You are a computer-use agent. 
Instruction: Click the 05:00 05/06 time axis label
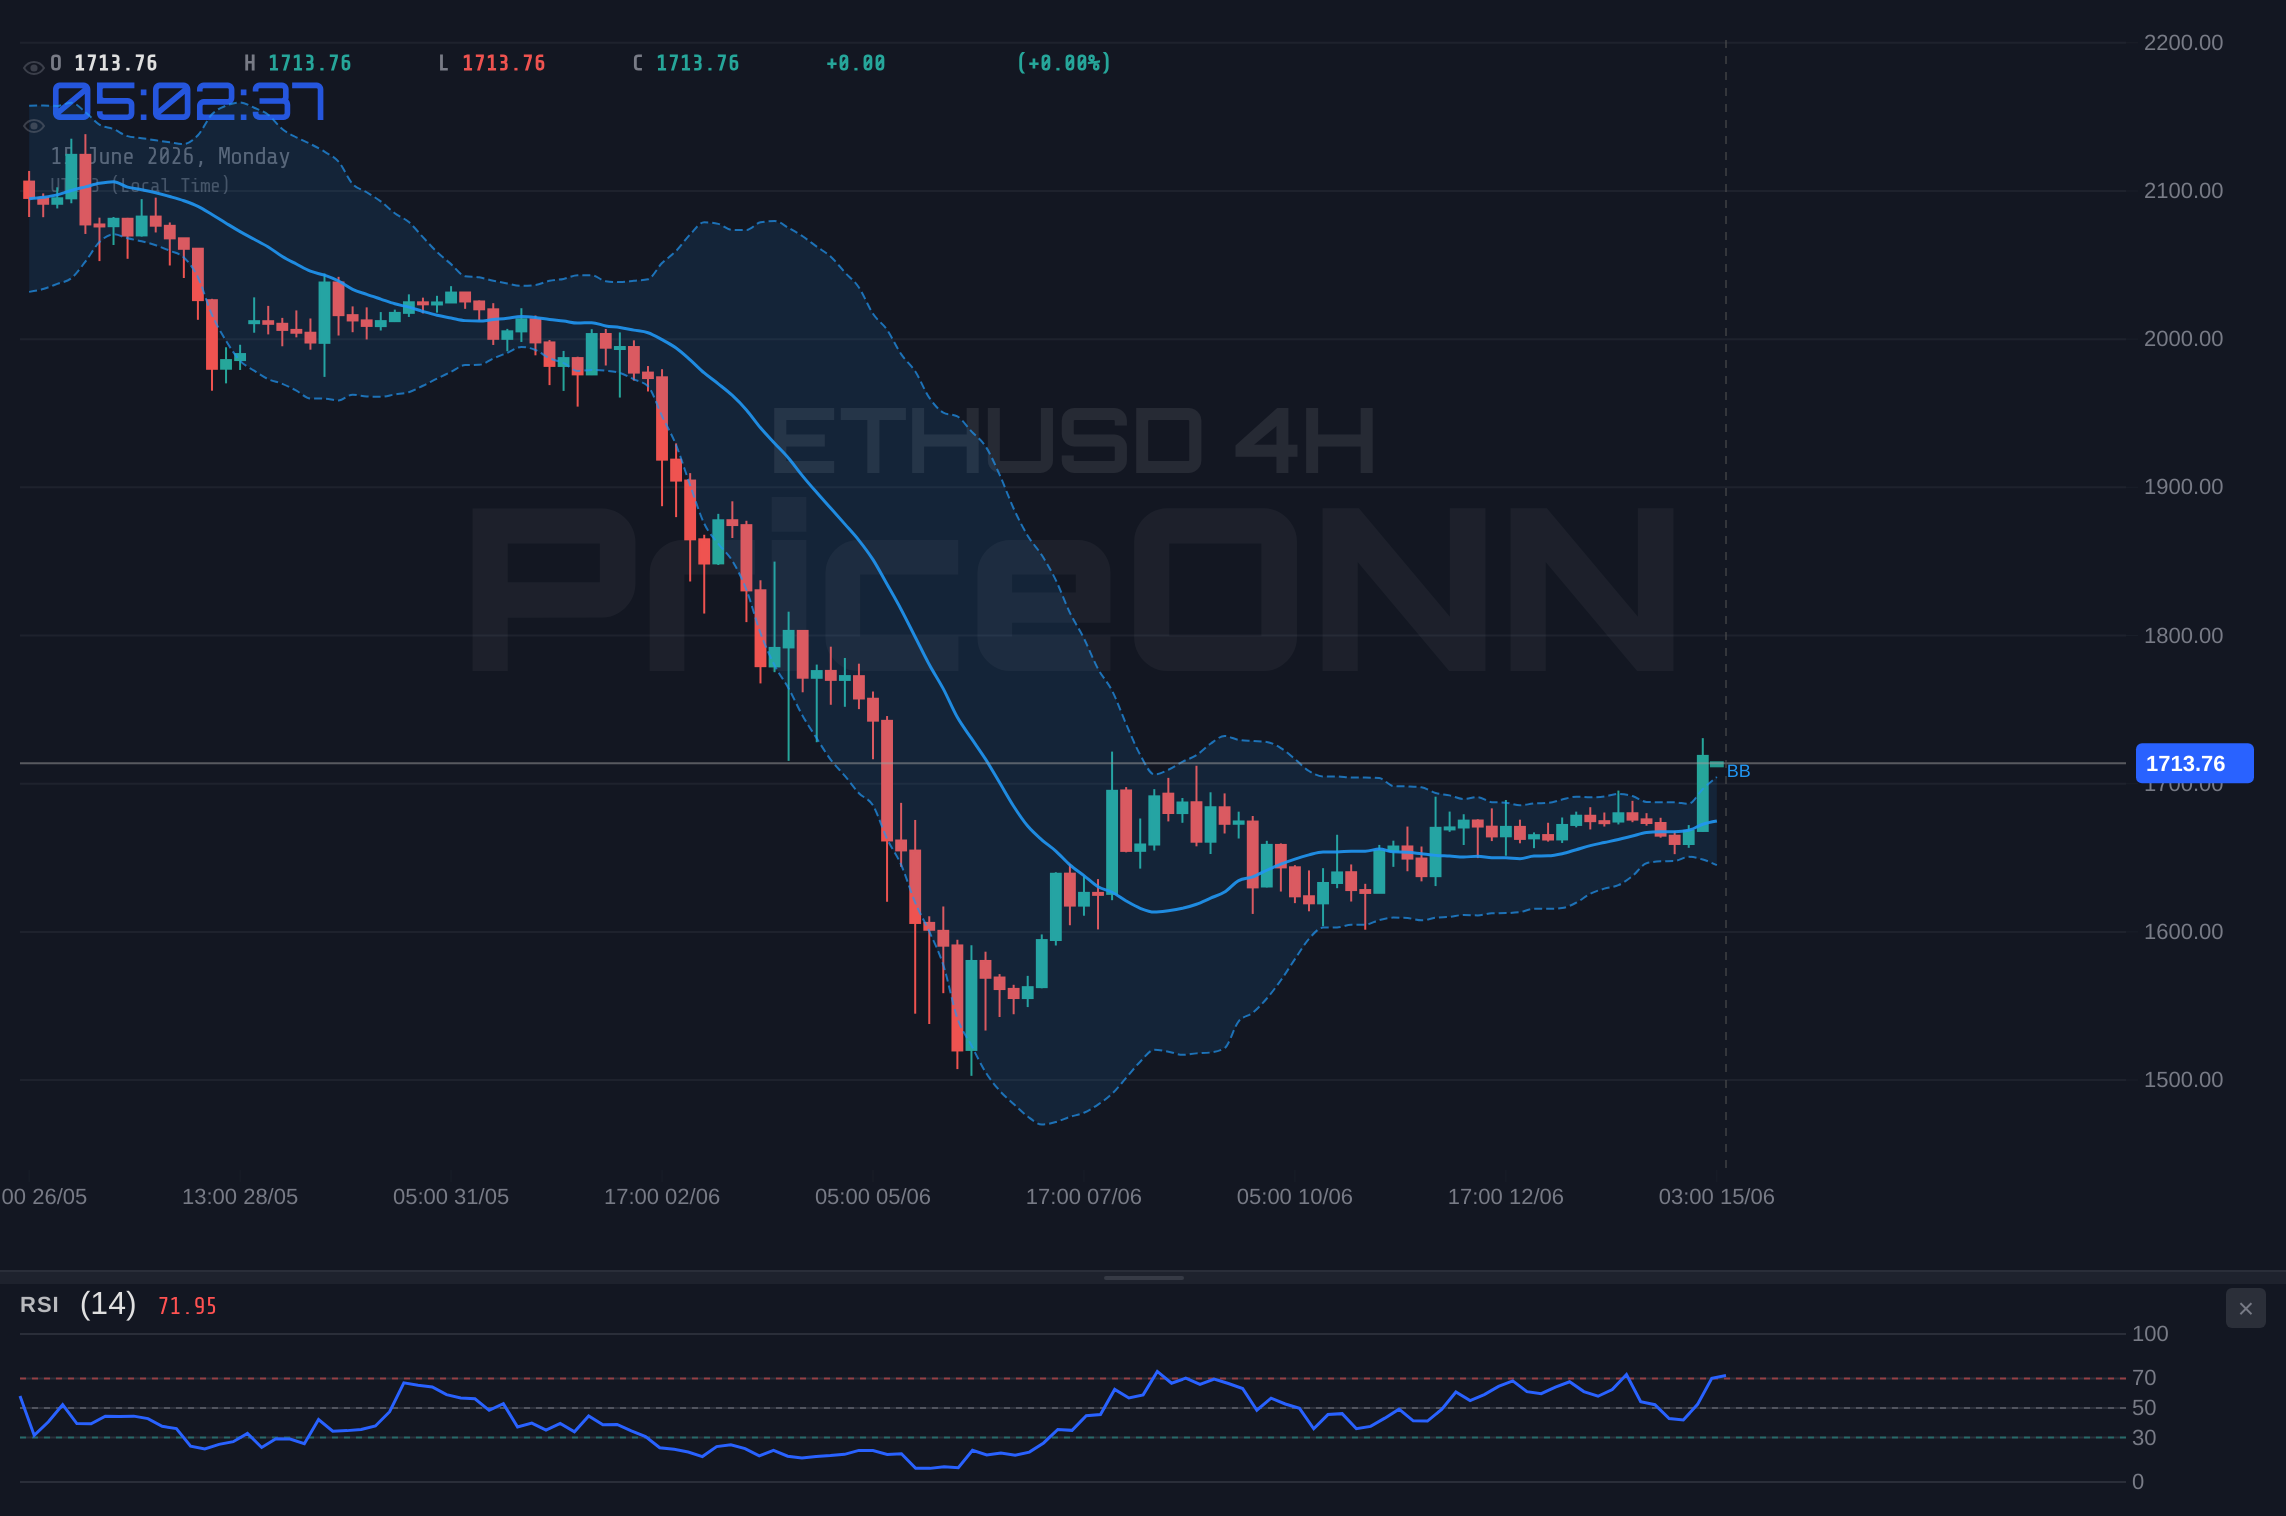click(x=873, y=1196)
